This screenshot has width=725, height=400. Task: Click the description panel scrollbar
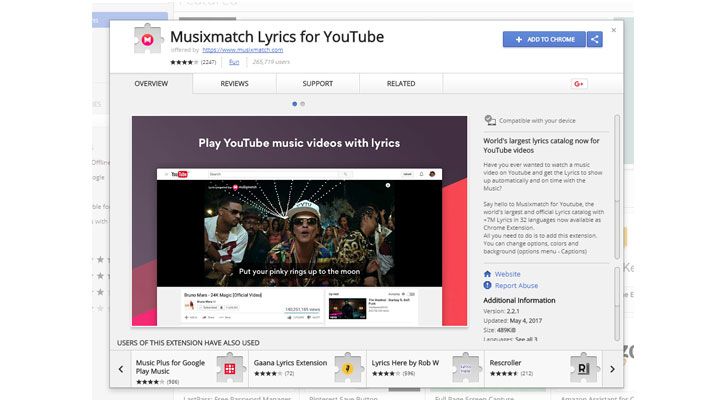pyautogui.click(x=617, y=187)
